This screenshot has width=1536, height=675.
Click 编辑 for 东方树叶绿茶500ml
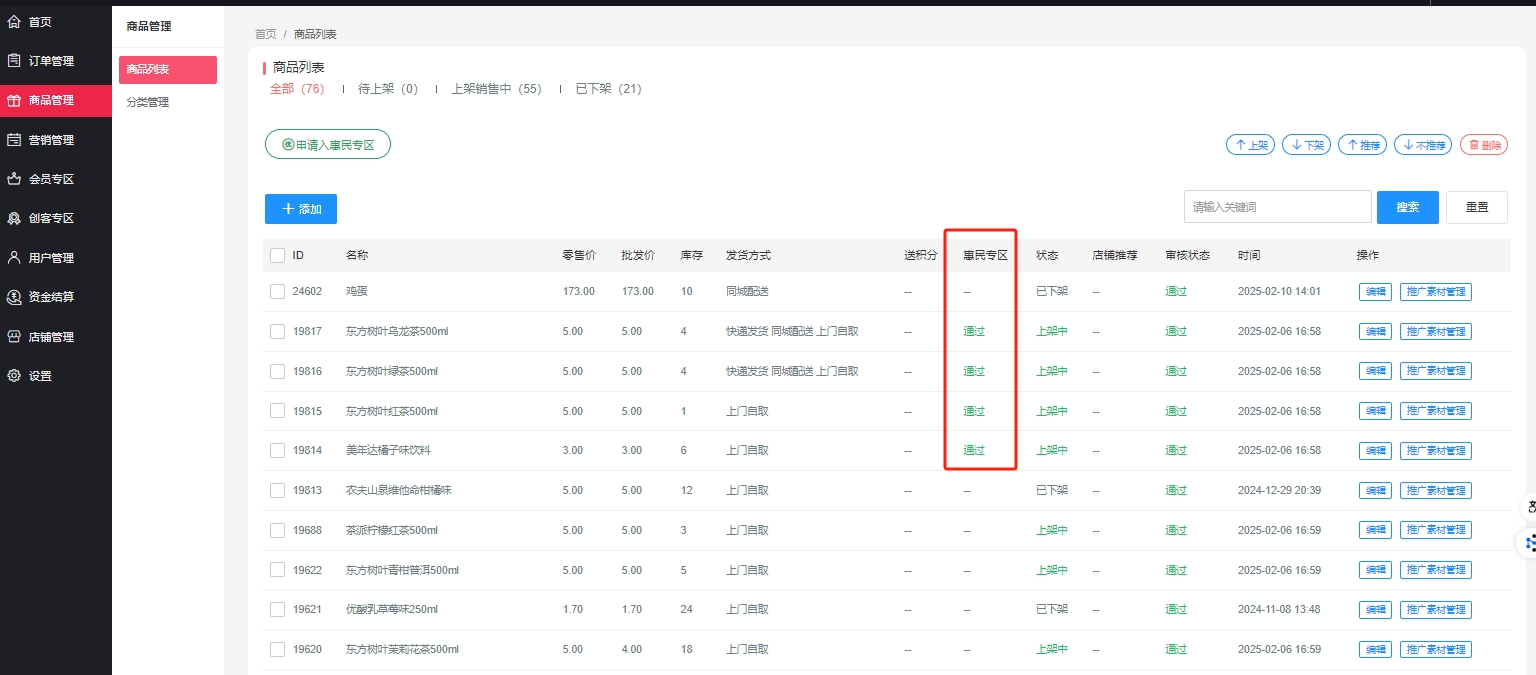pos(1375,371)
